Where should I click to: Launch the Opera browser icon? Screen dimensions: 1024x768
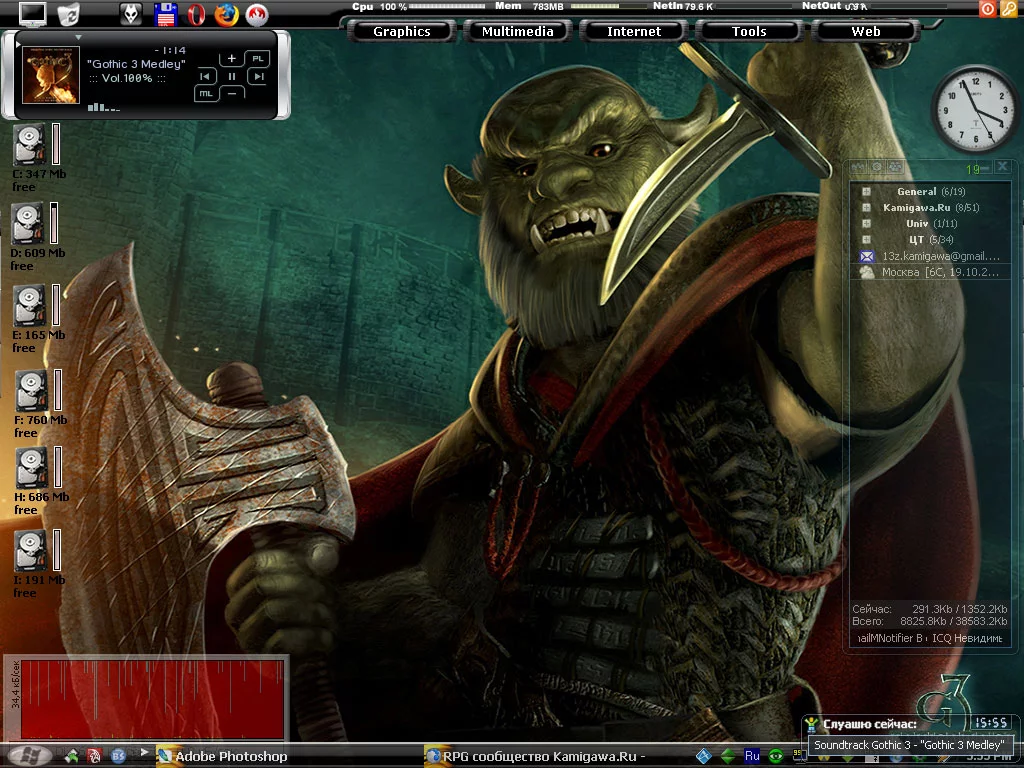(x=196, y=14)
